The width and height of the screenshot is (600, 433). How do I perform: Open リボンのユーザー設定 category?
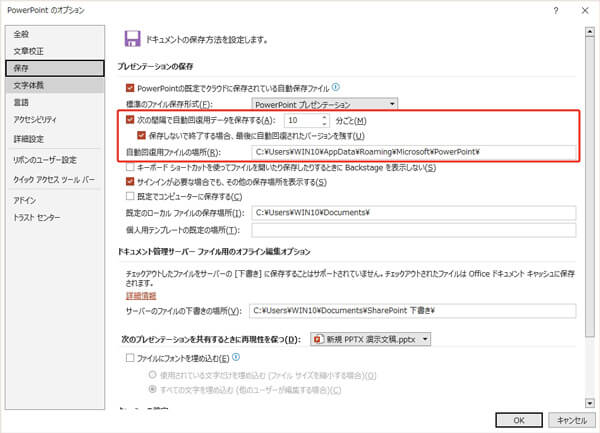pos(55,160)
